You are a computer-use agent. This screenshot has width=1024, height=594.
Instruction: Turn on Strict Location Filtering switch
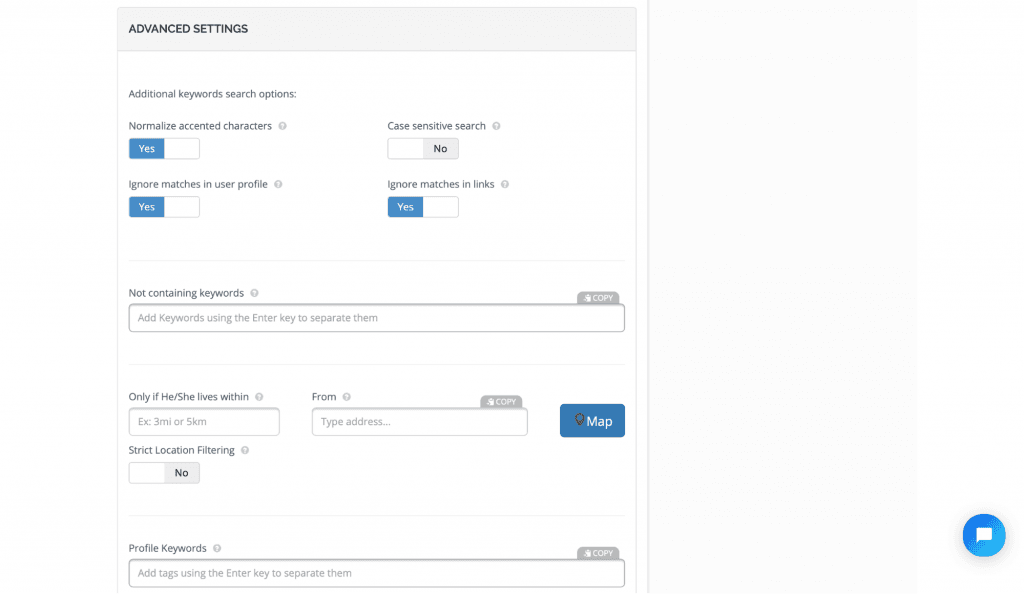pos(164,473)
